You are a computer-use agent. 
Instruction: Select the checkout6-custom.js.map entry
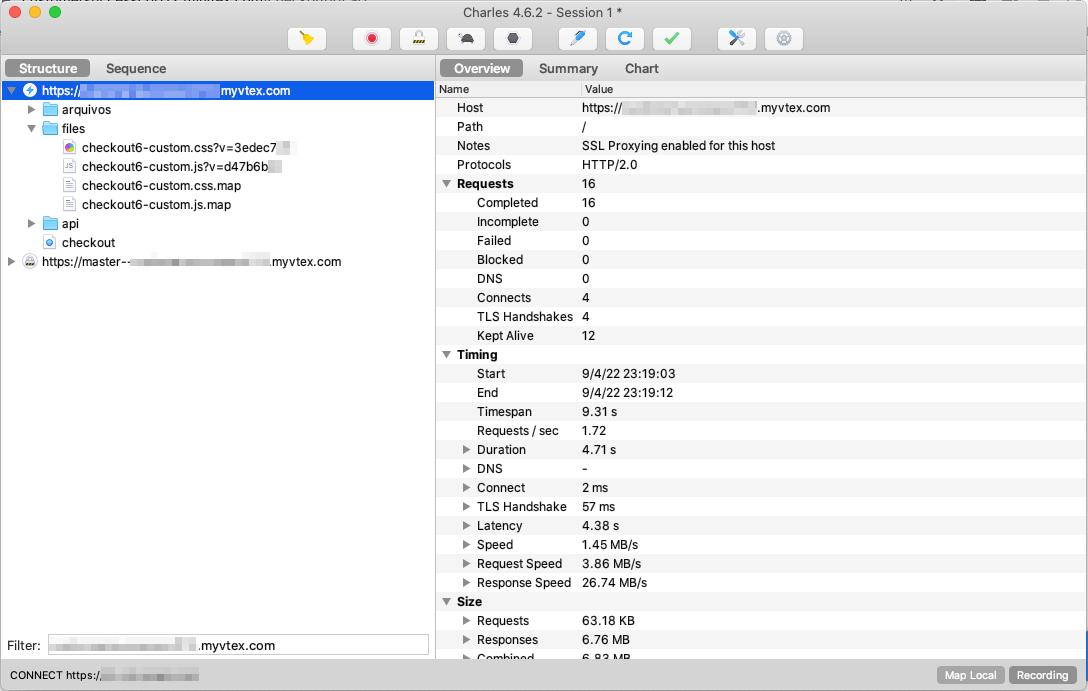(x=156, y=205)
